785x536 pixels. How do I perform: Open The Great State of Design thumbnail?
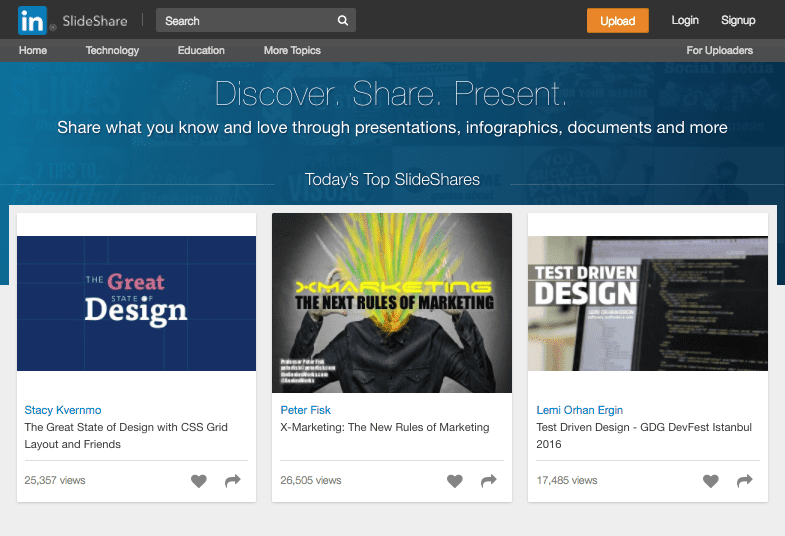pyautogui.click(x=136, y=303)
